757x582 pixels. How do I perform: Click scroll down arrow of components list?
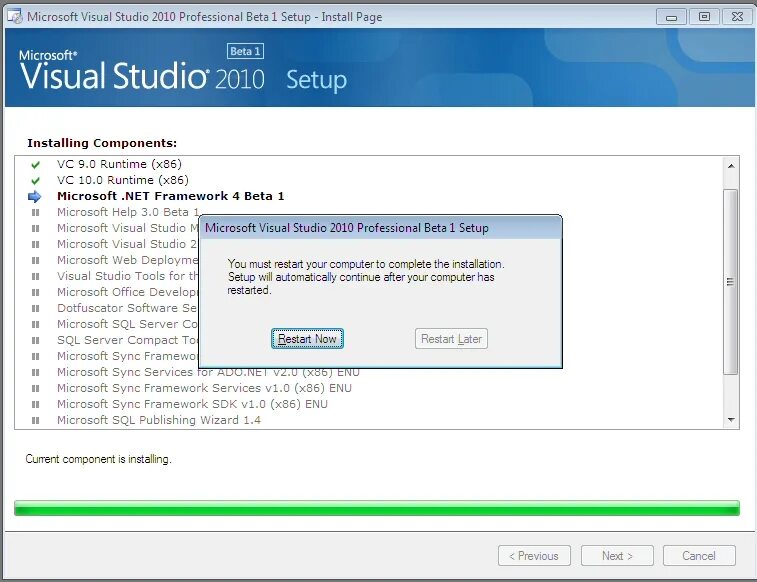[x=731, y=420]
